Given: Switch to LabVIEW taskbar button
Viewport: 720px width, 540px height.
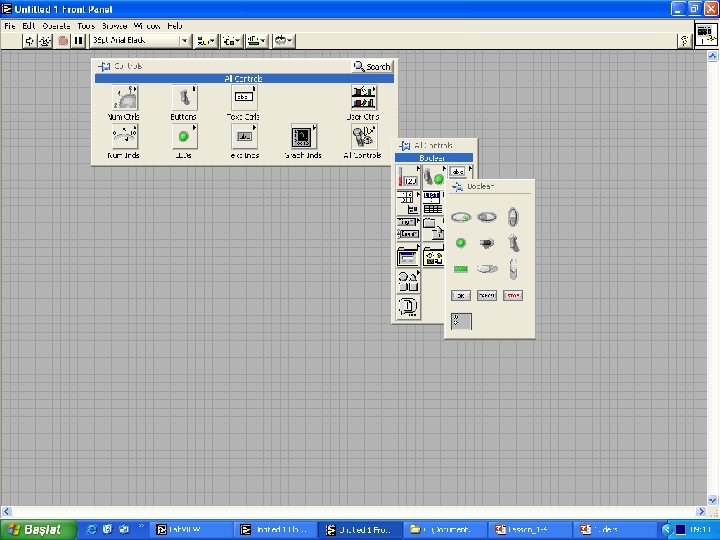Looking at the screenshot, I should click(192, 530).
